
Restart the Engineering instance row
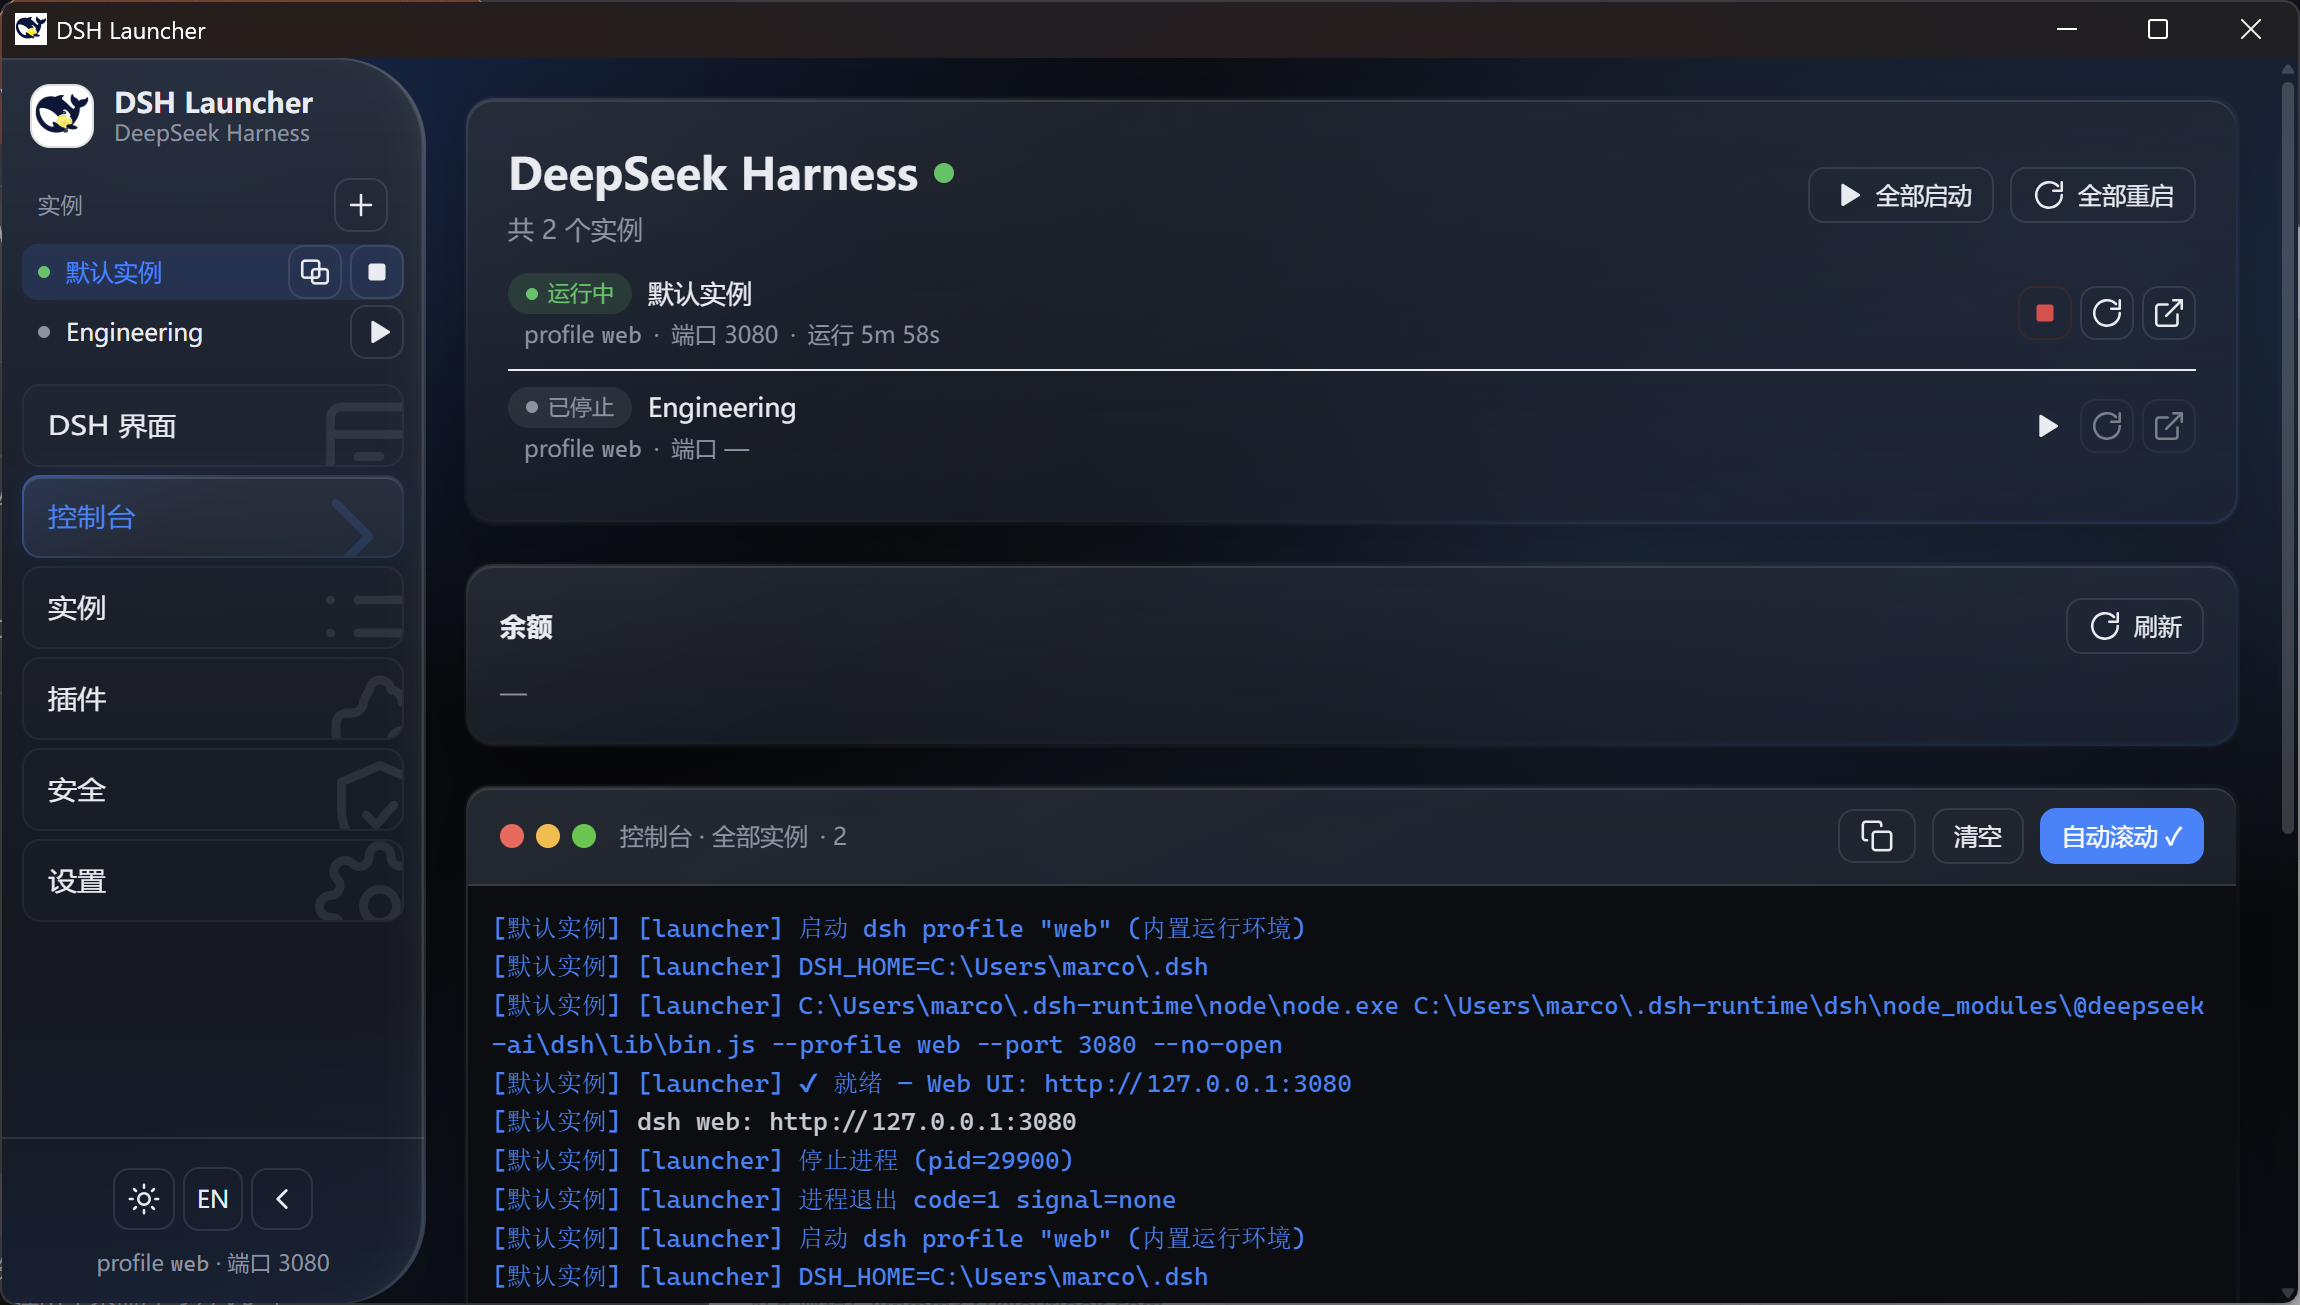(2107, 426)
